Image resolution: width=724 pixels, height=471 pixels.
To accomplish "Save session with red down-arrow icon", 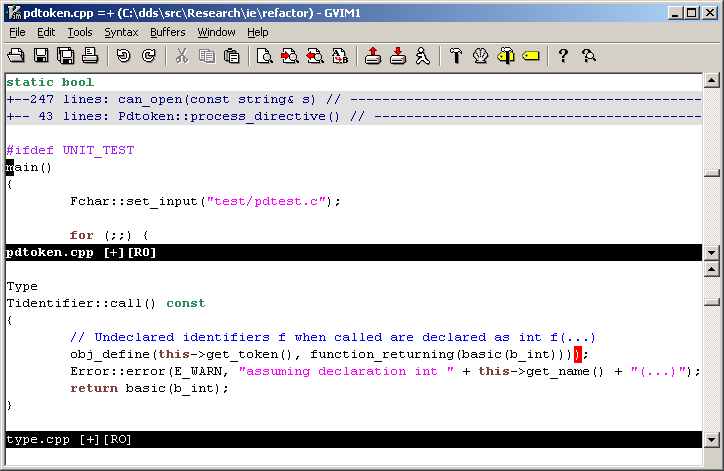I will coord(398,56).
